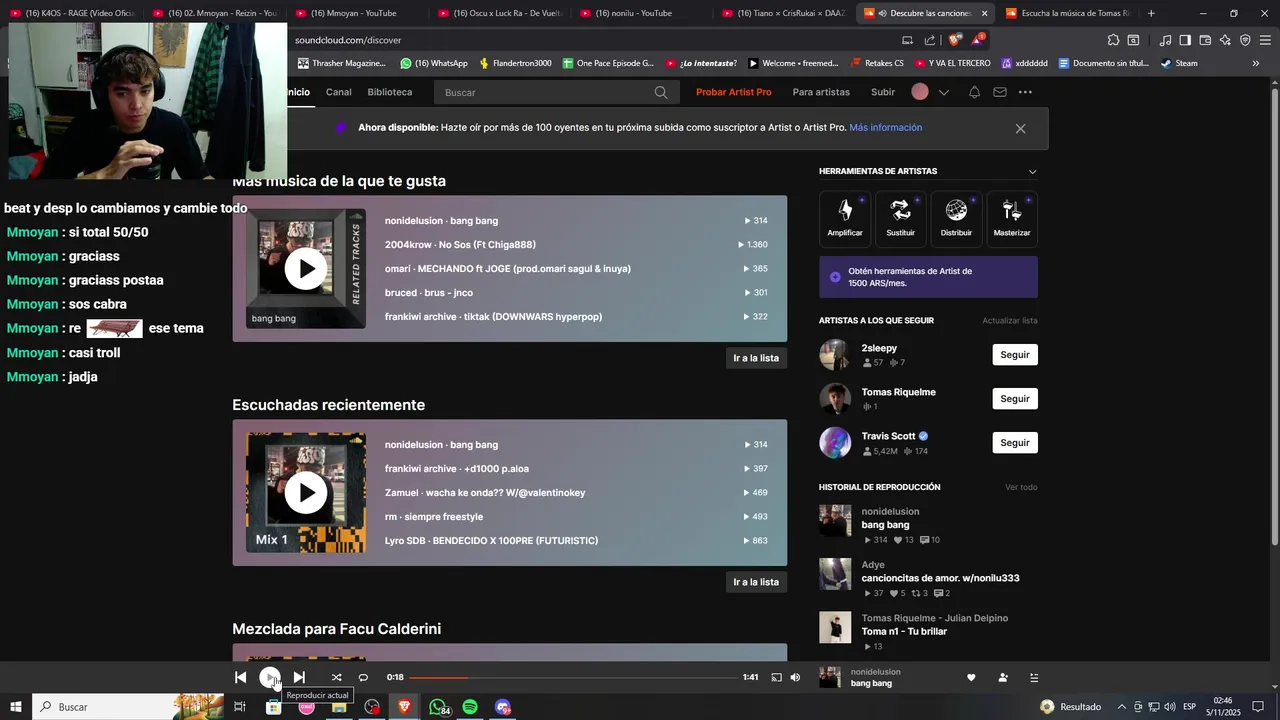Screen dimensions: 1280x720
Task: Follow the artist 2sleepy
Action: pyautogui.click(x=1015, y=355)
